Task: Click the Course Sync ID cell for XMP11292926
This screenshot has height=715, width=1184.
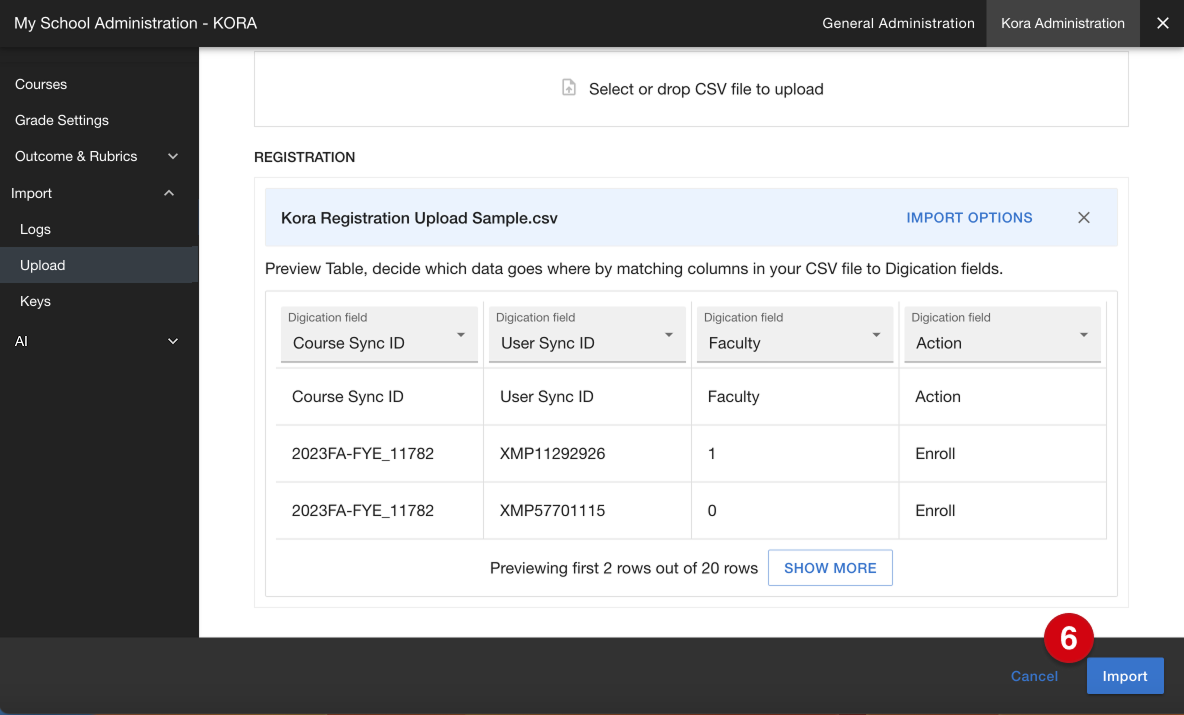Action: 379,454
